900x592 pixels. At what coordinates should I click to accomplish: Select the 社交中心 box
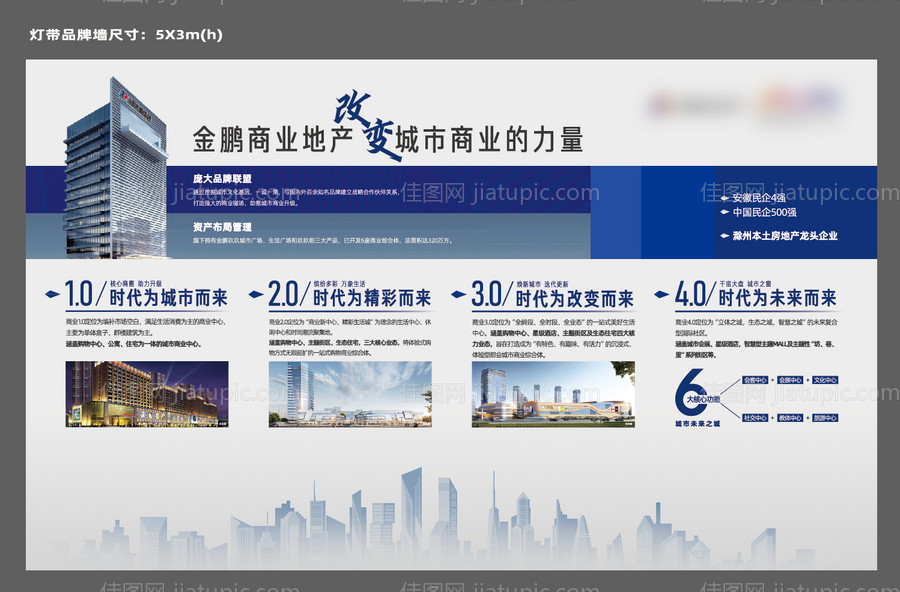[755, 417]
